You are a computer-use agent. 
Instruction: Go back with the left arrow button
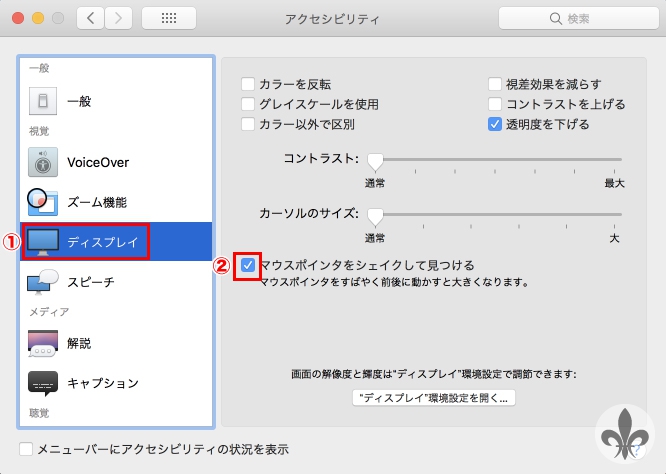(90, 18)
